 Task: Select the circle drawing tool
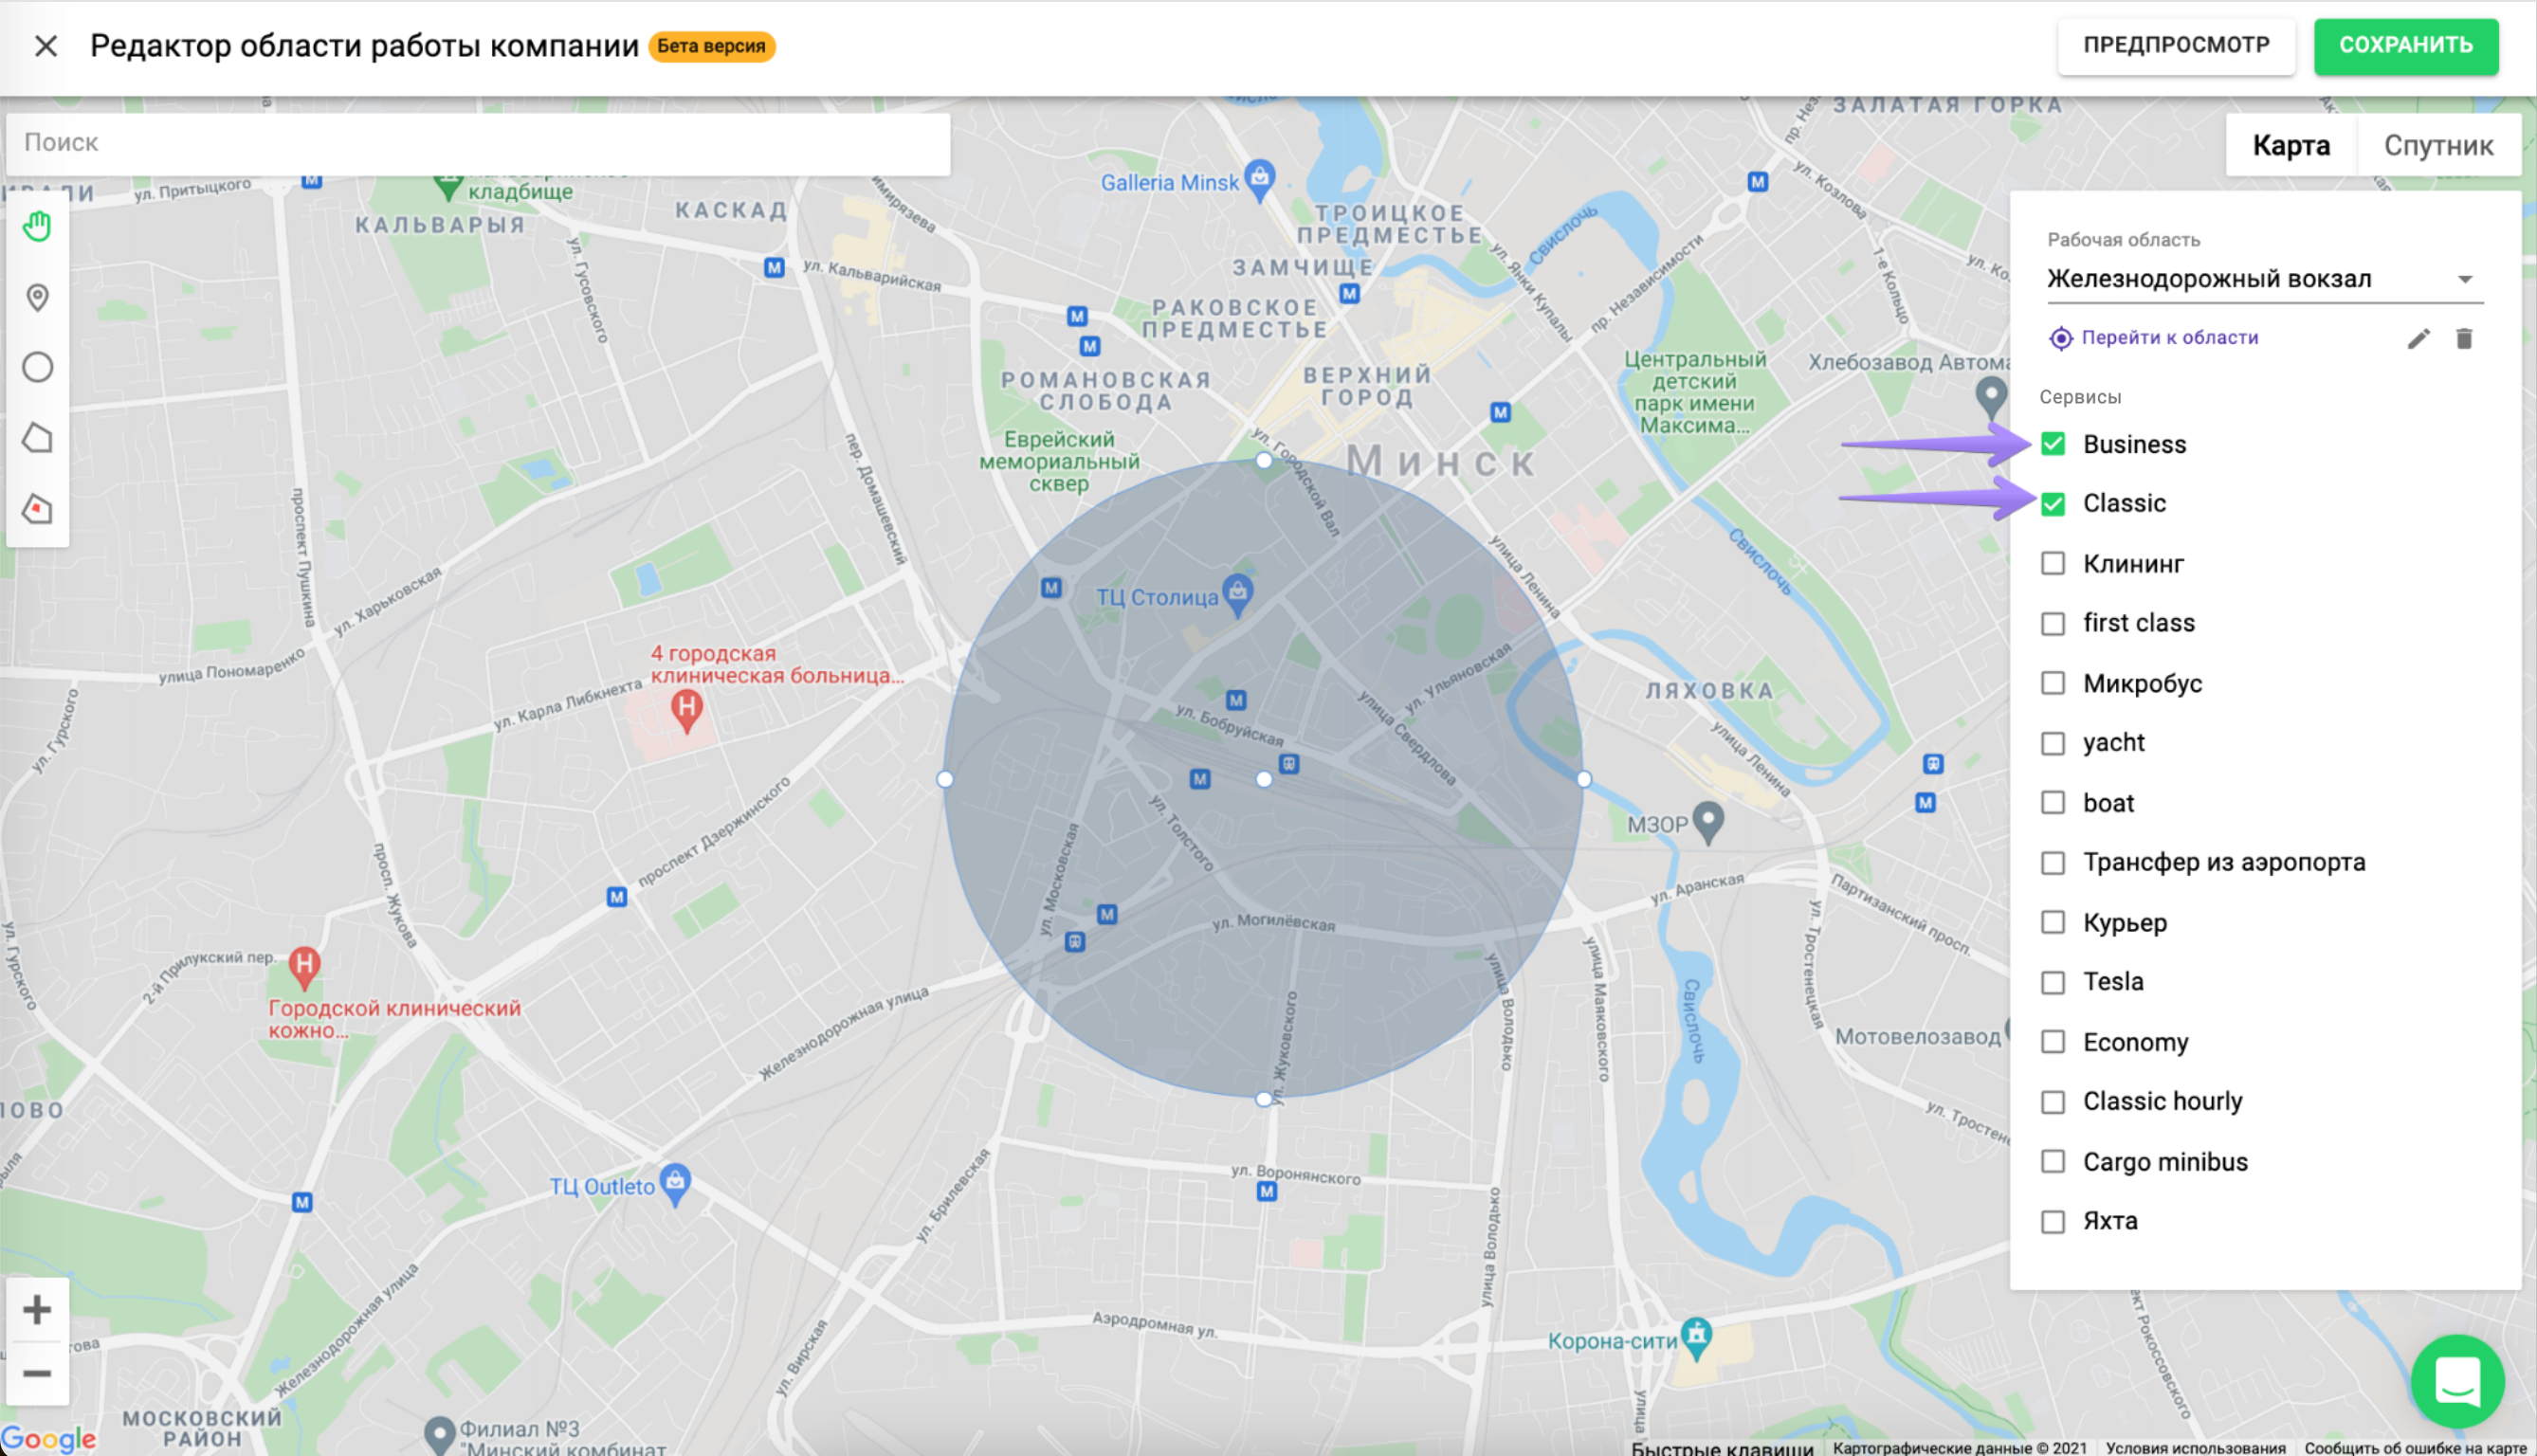pos(37,367)
